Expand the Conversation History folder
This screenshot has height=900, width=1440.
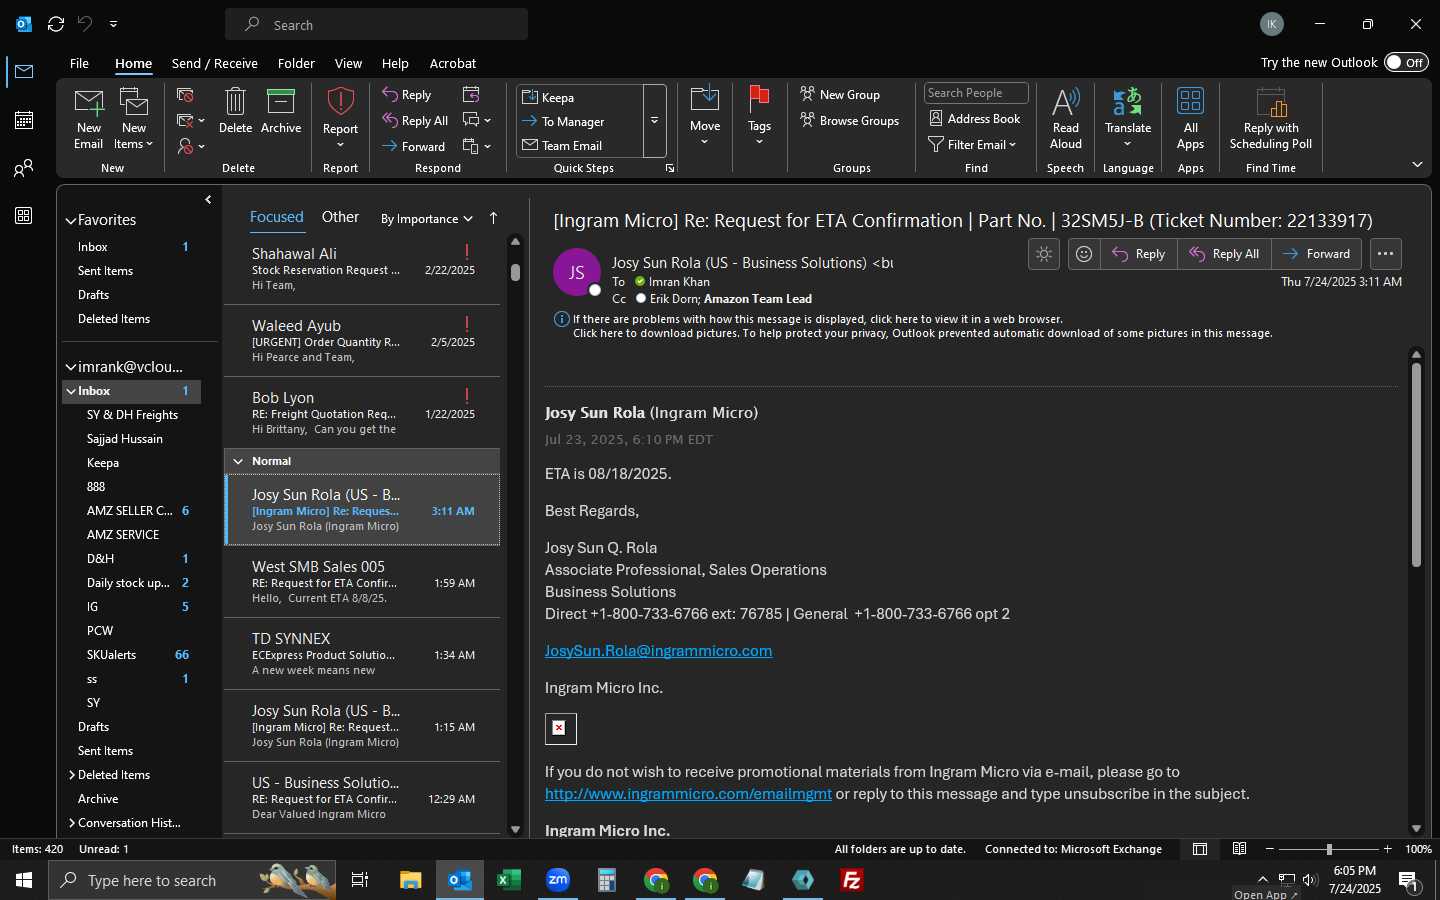72,823
